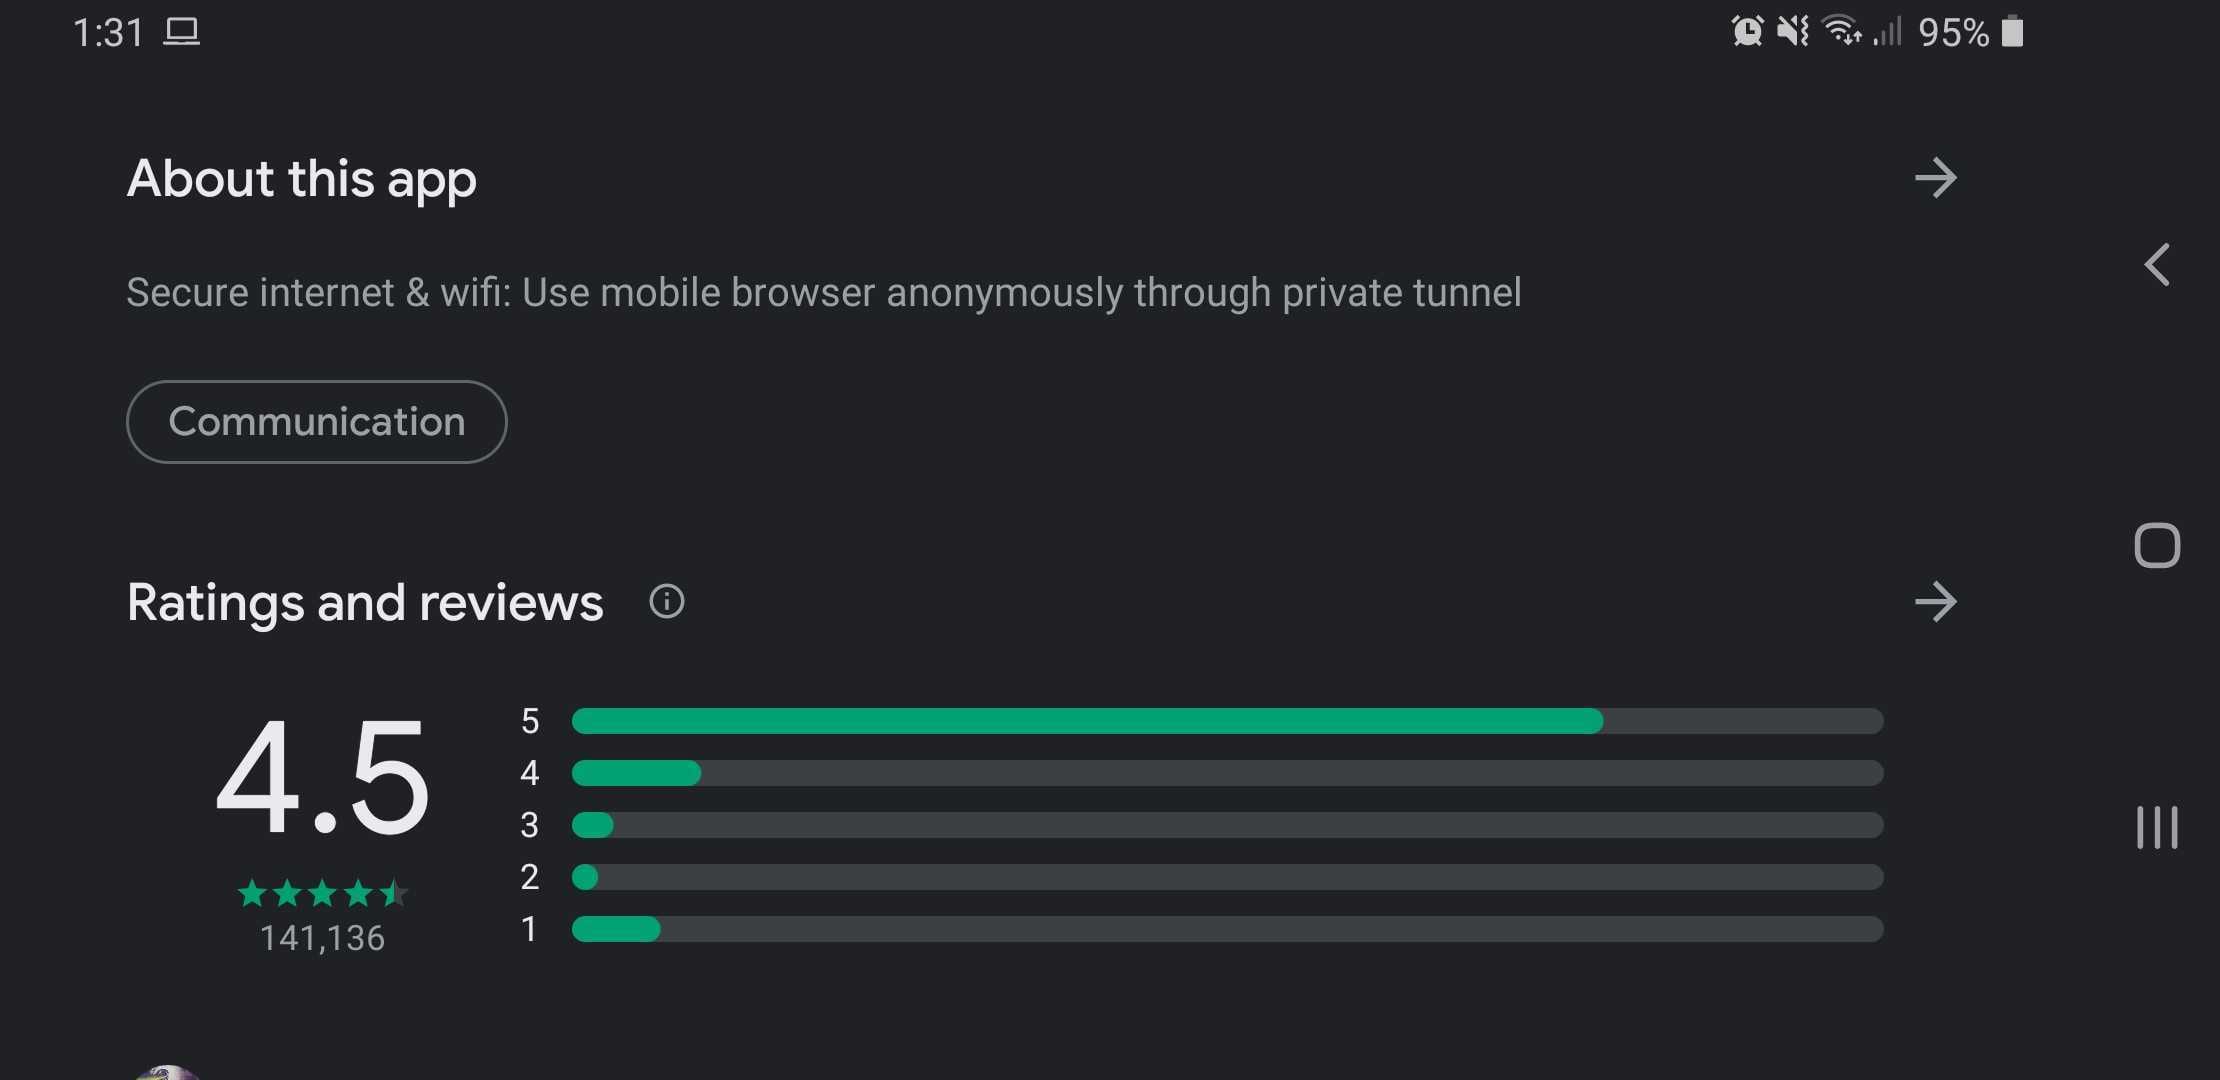
Task: Open the Ratings and reviews heading
Action: coord(365,602)
